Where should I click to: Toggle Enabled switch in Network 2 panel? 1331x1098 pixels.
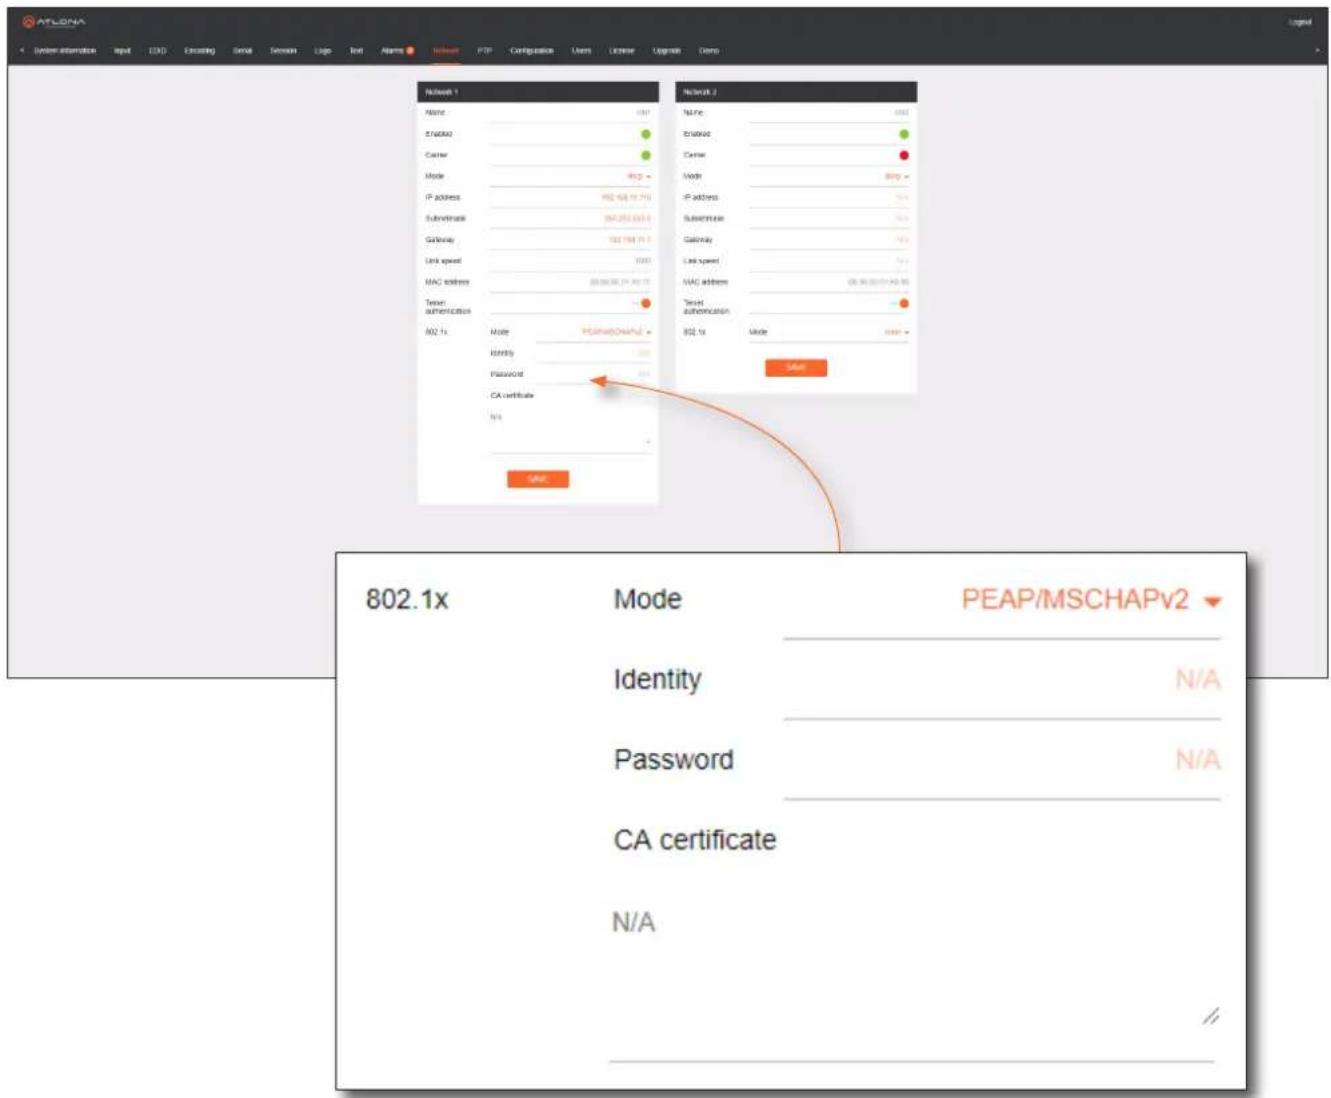click(904, 134)
